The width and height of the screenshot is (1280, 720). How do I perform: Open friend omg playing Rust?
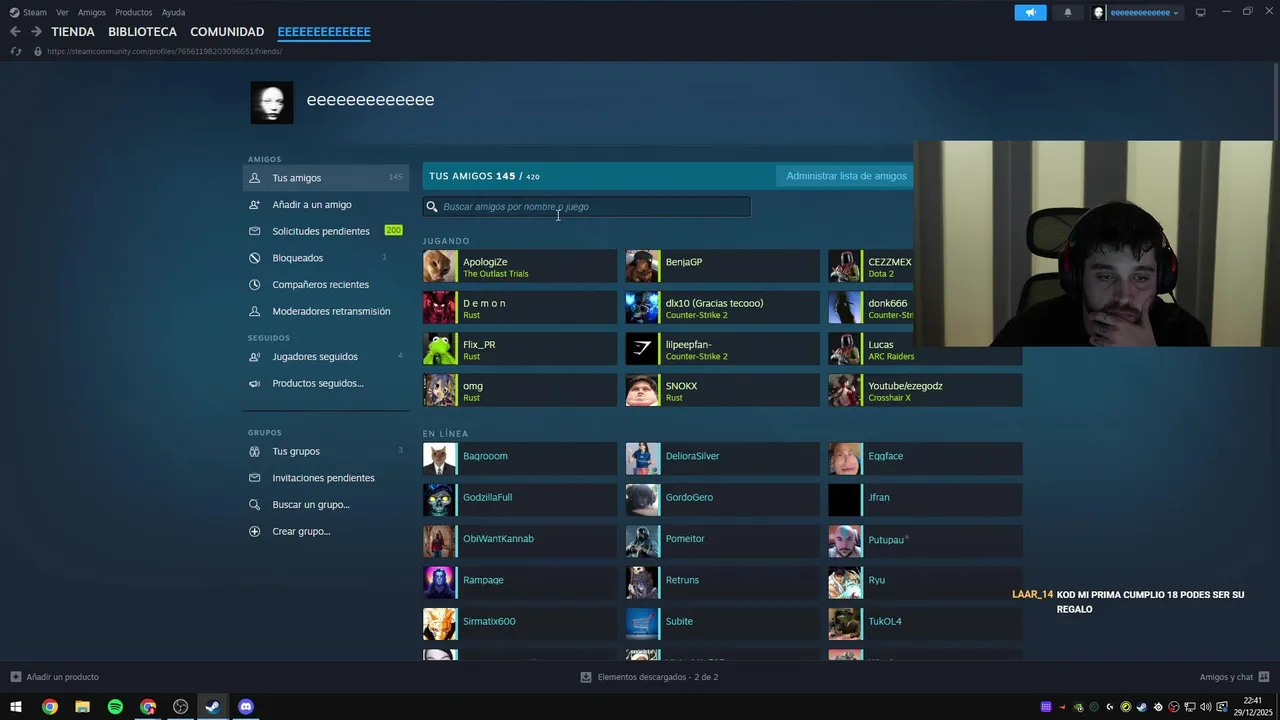click(520, 391)
